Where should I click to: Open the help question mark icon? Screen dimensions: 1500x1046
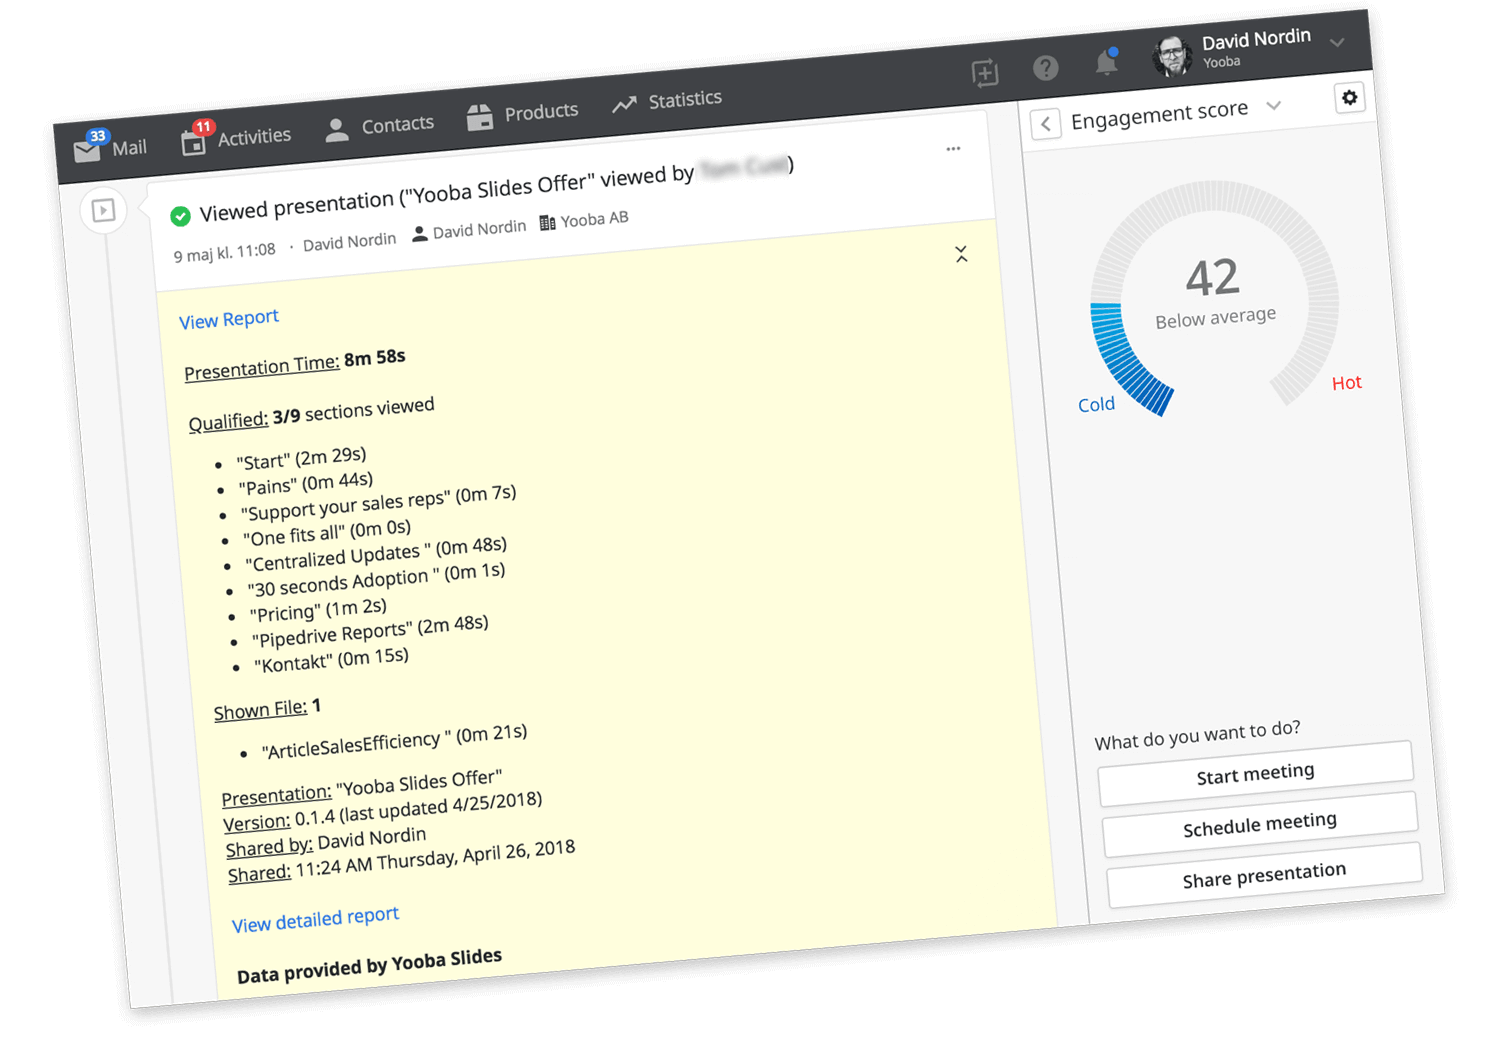pos(1046,68)
